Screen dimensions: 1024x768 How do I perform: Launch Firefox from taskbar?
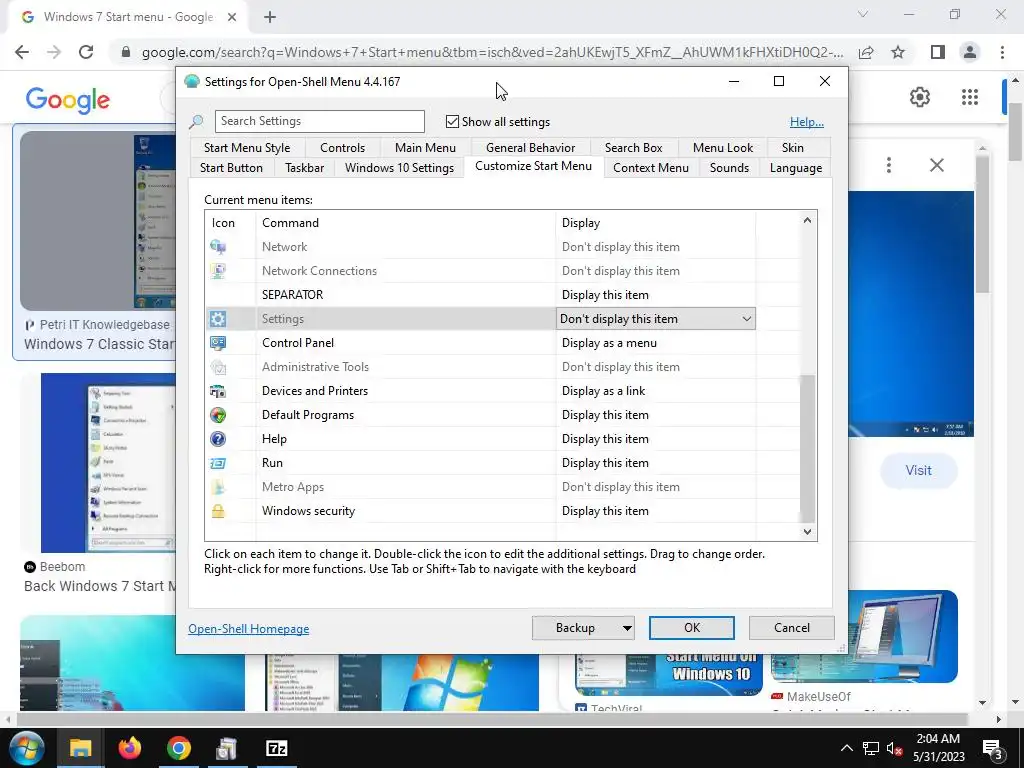tap(129, 748)
